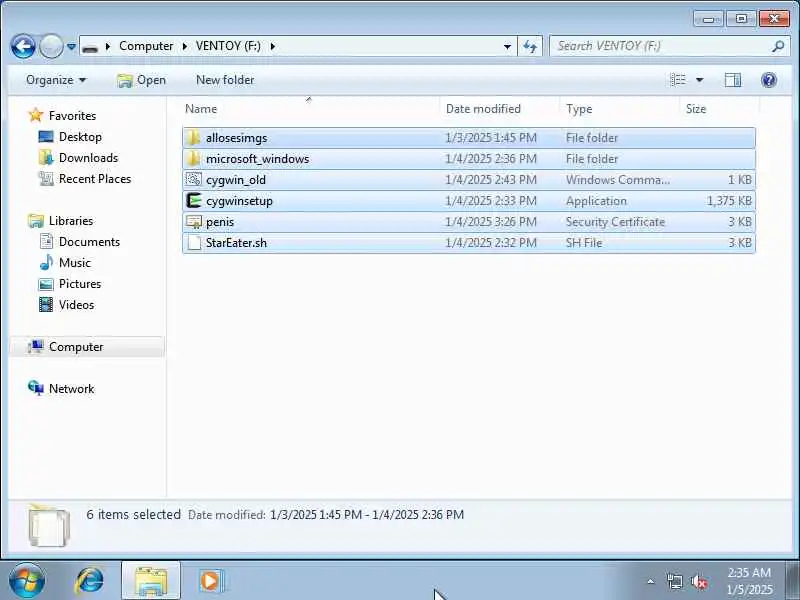Screen dimensions: 800x600
Task: Open the Pictures library
Action: point(80,283)
